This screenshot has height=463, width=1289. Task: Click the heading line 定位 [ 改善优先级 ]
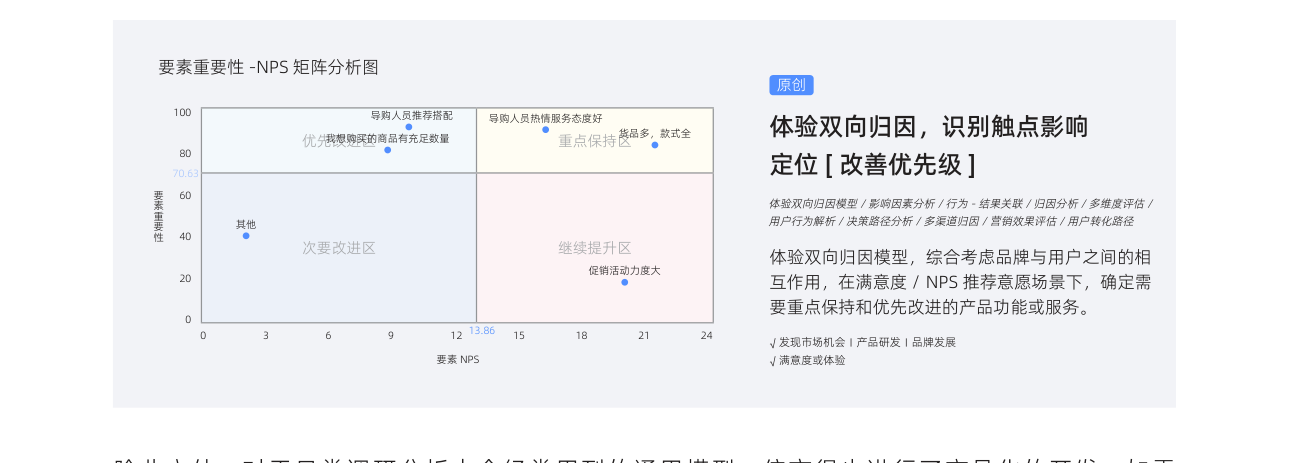pos(872,164)
